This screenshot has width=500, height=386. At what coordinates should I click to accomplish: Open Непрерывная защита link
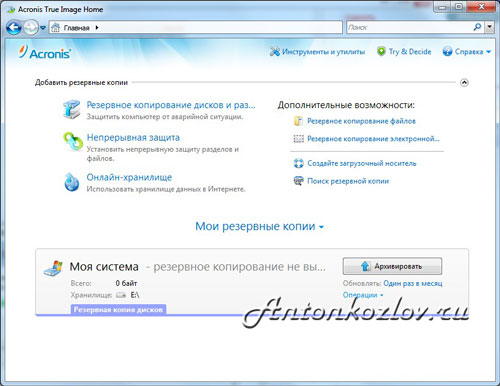pos(133,137)
